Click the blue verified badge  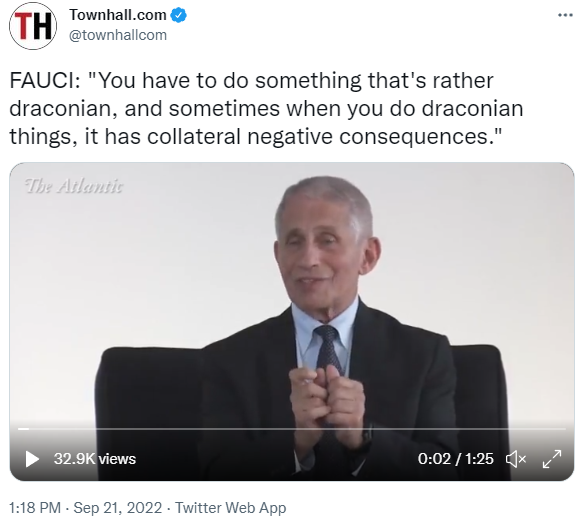178,15
